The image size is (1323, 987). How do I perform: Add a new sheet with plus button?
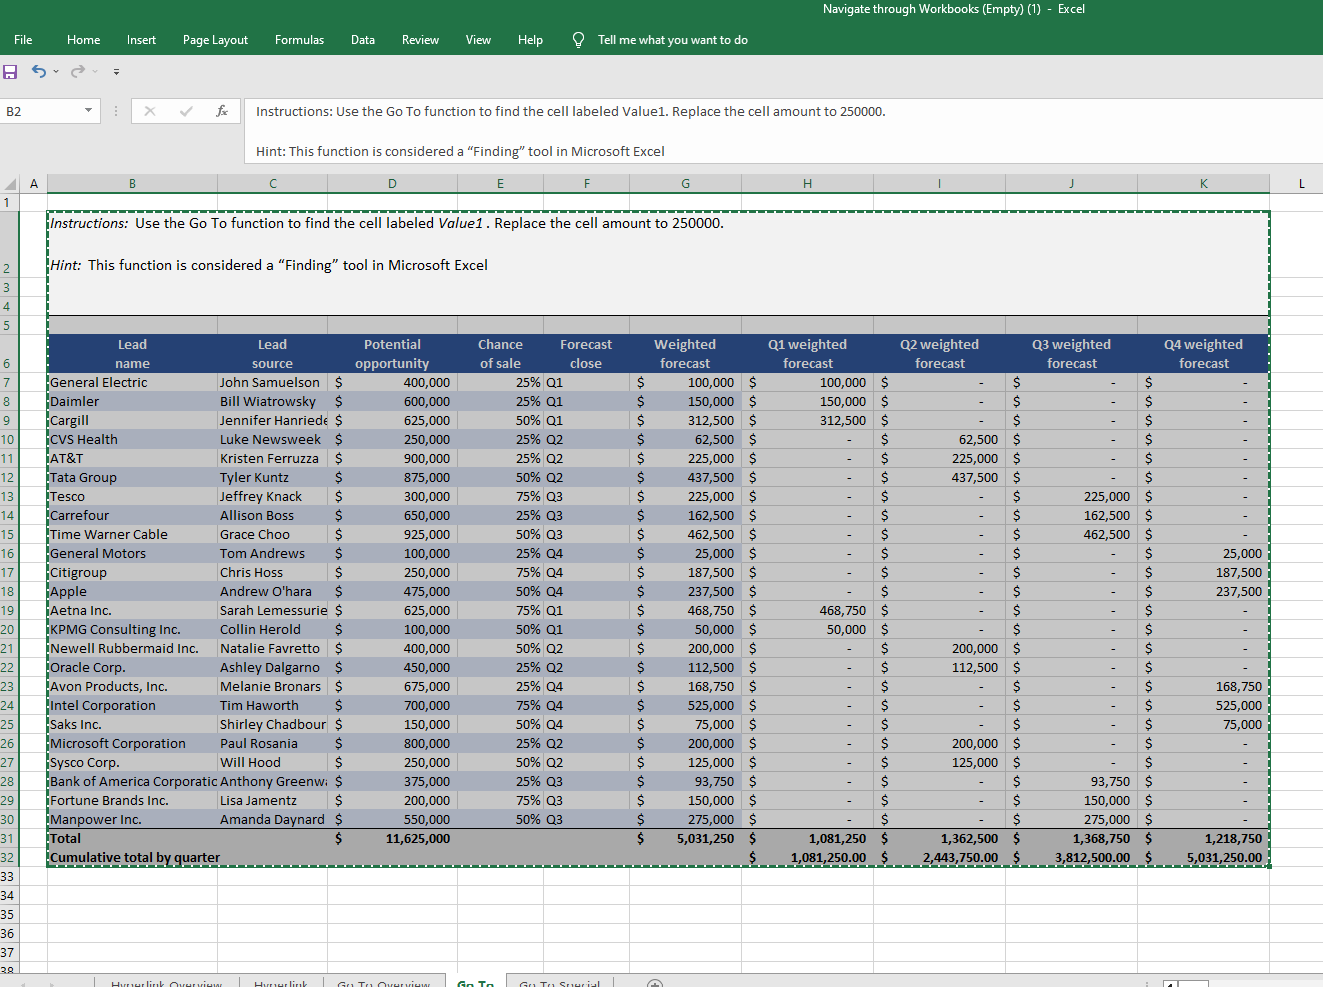[655, 984]
